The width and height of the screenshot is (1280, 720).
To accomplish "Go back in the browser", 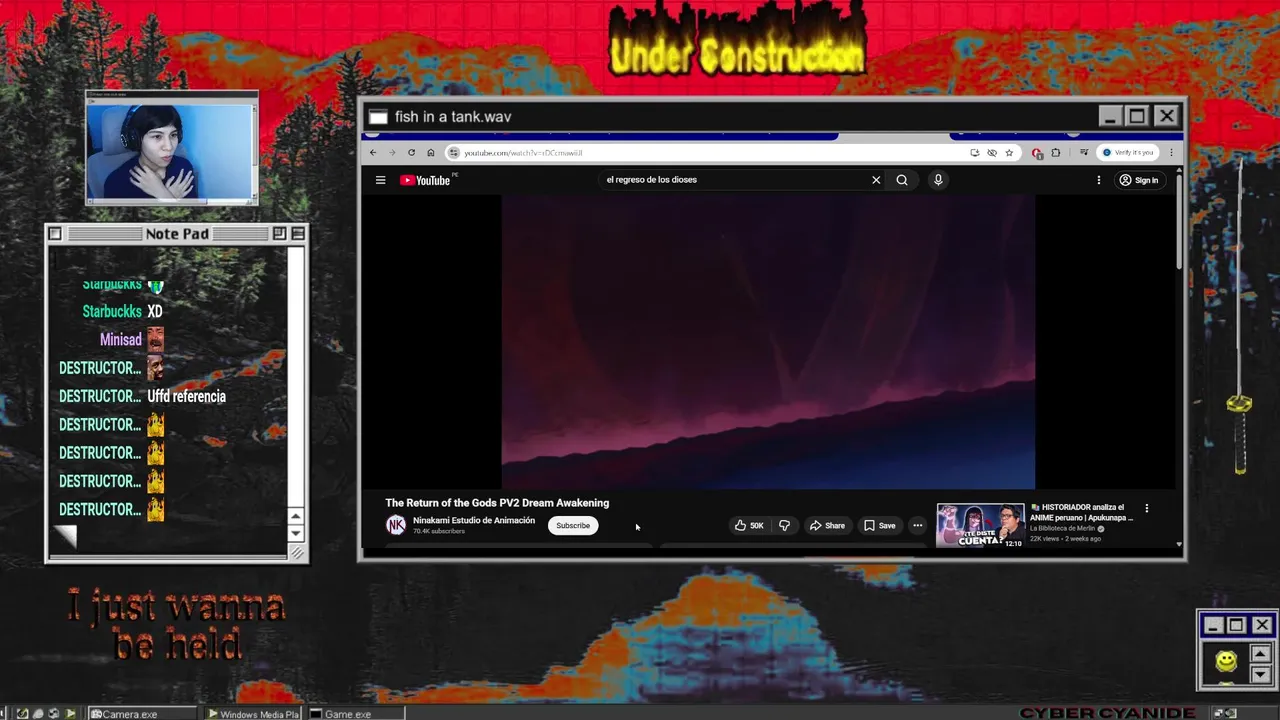I will point(373,153).
